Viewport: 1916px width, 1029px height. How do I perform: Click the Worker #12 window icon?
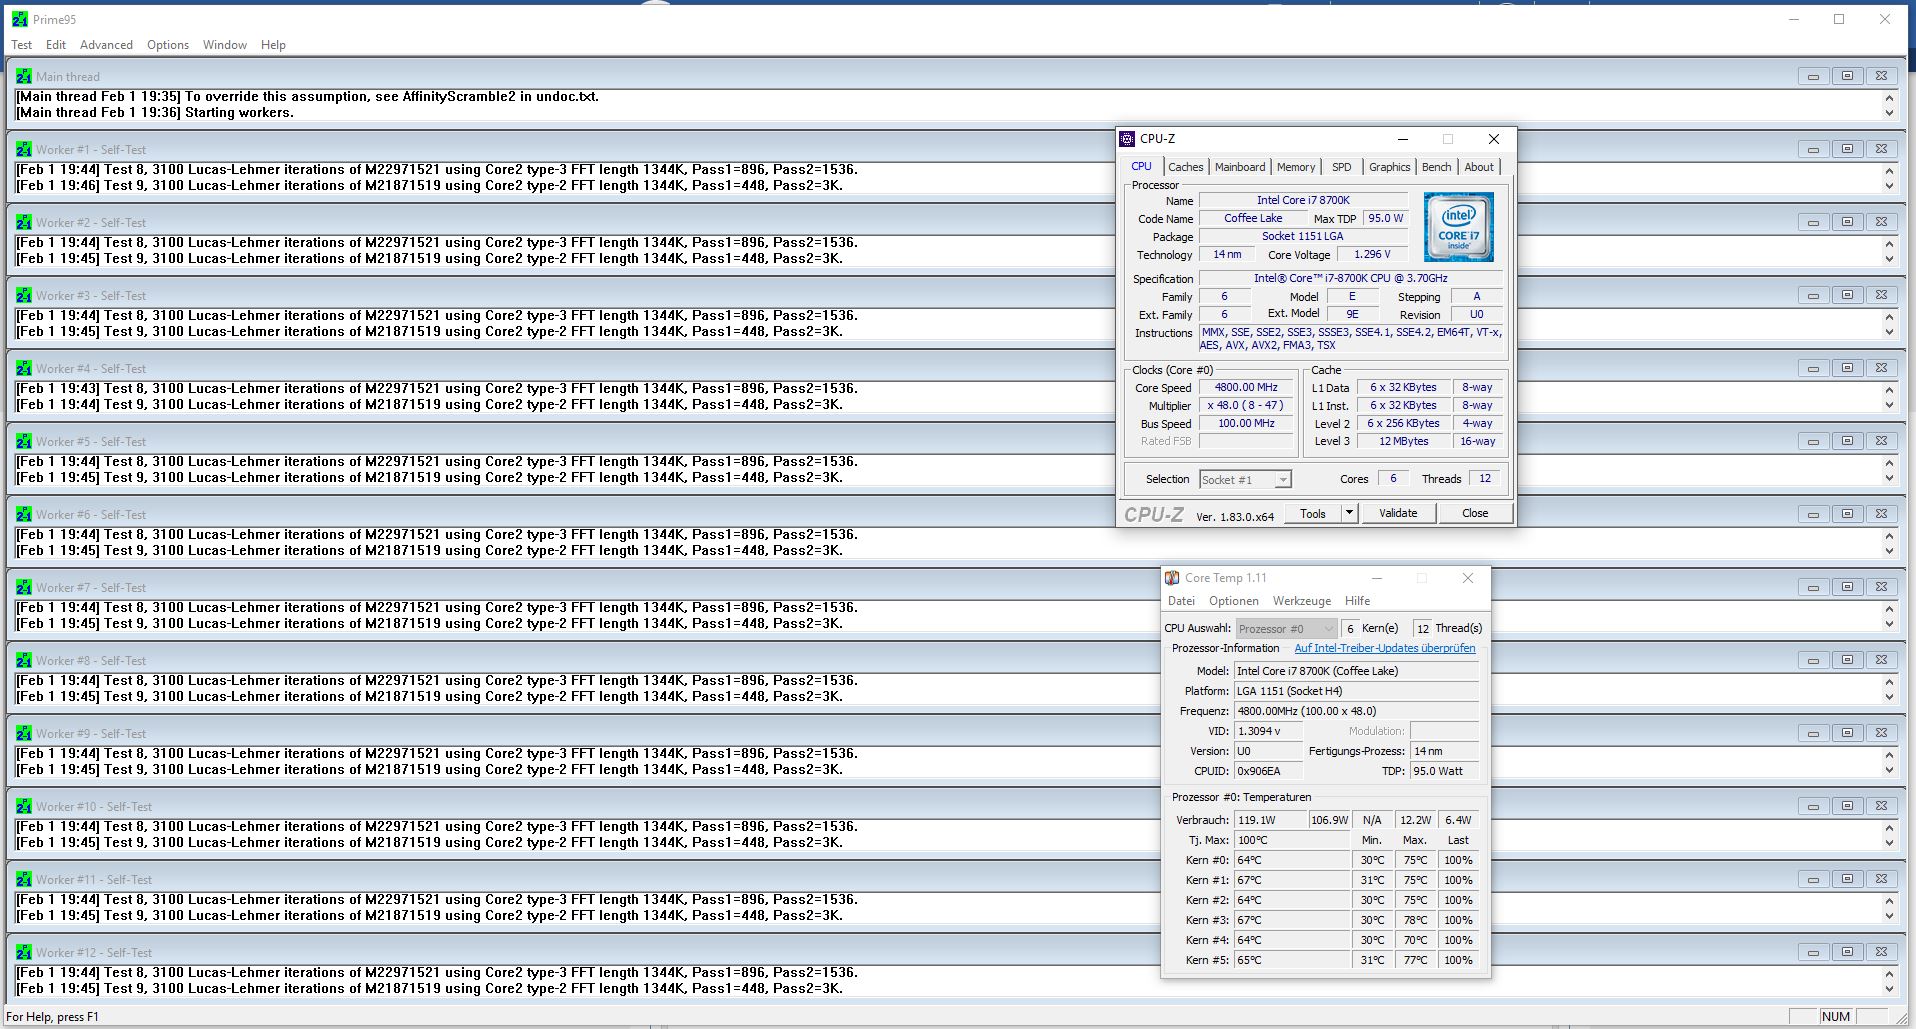click(24, 952)
